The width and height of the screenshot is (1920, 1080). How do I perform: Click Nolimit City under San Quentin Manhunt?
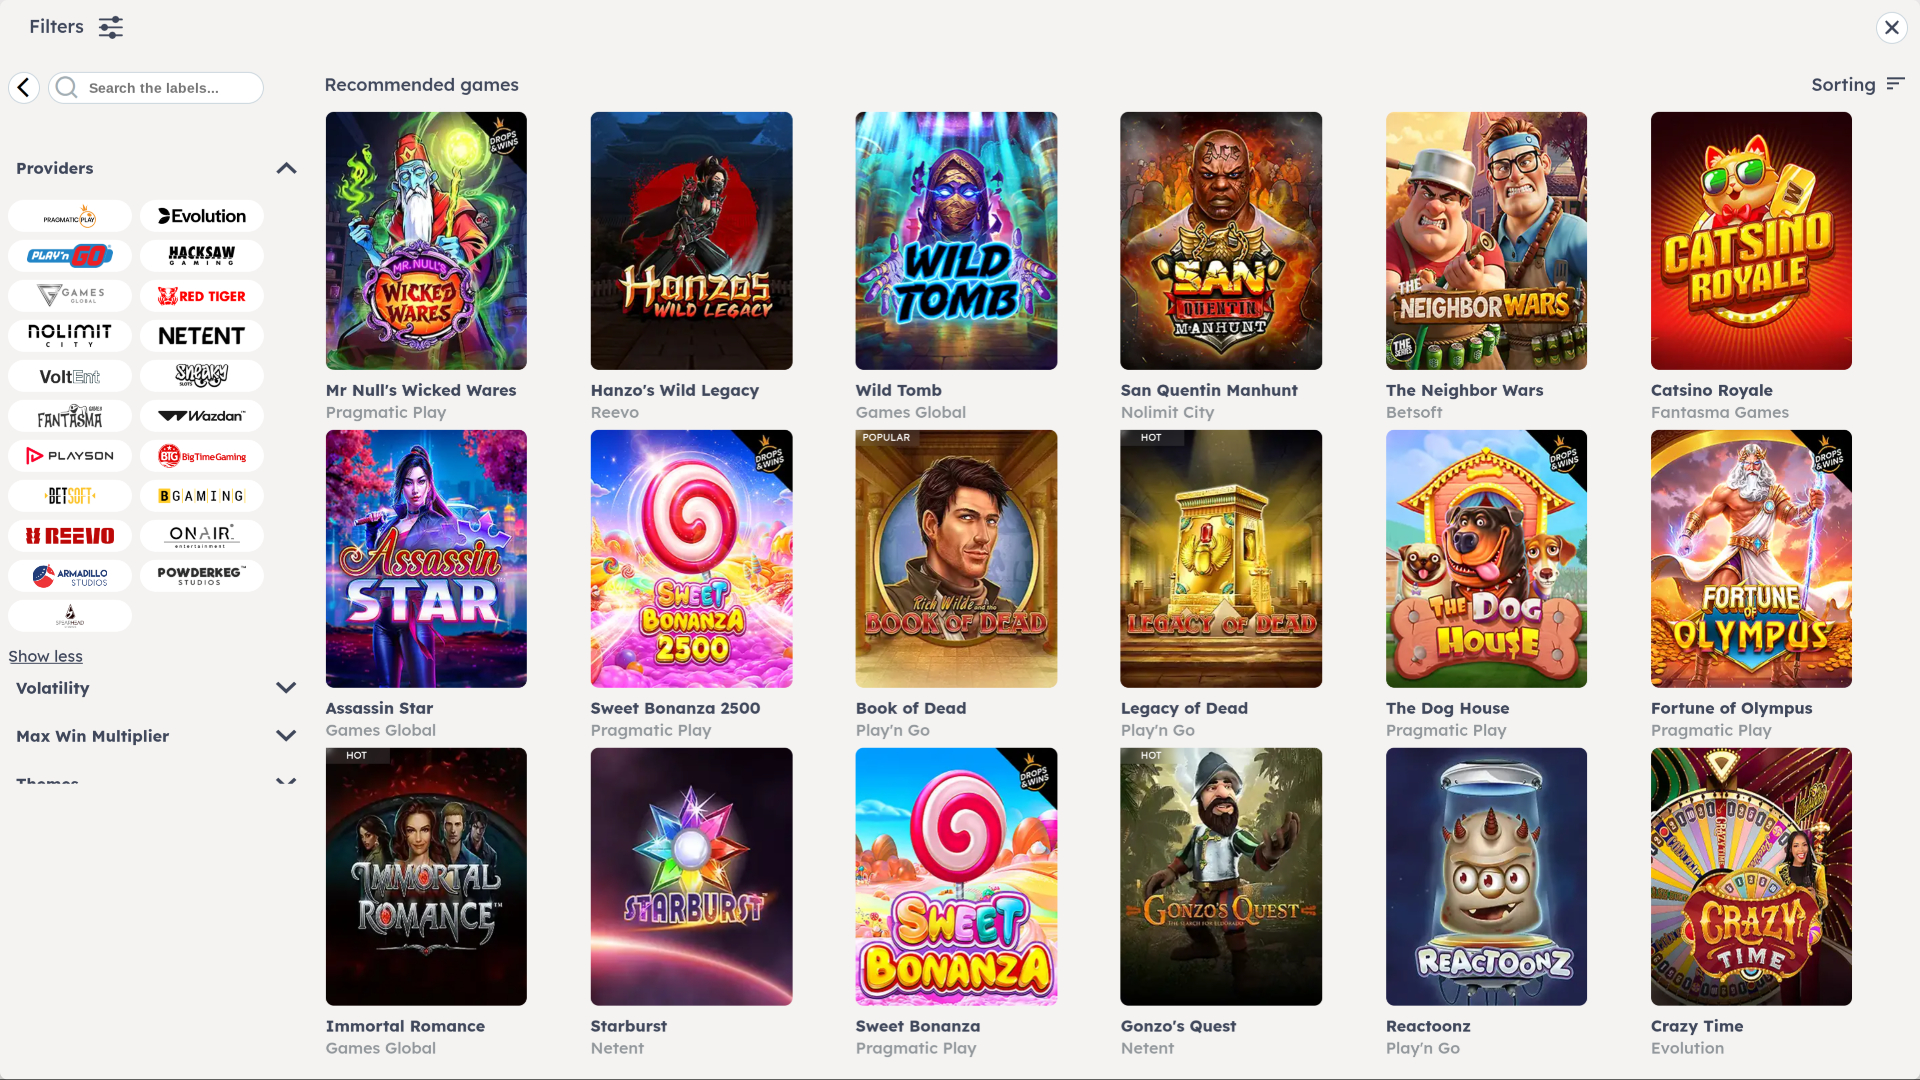point(1167,412)
